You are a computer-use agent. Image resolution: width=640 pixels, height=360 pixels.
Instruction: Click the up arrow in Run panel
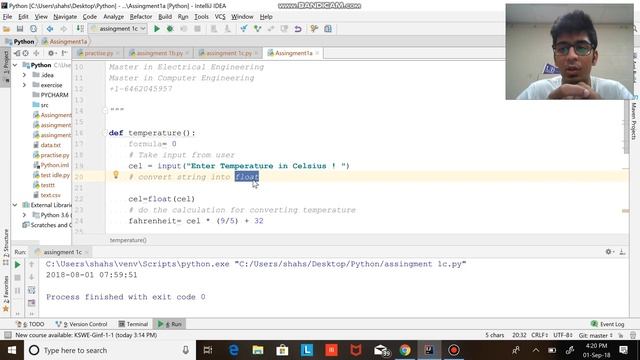pyautogui.click(x=31, y=264)
